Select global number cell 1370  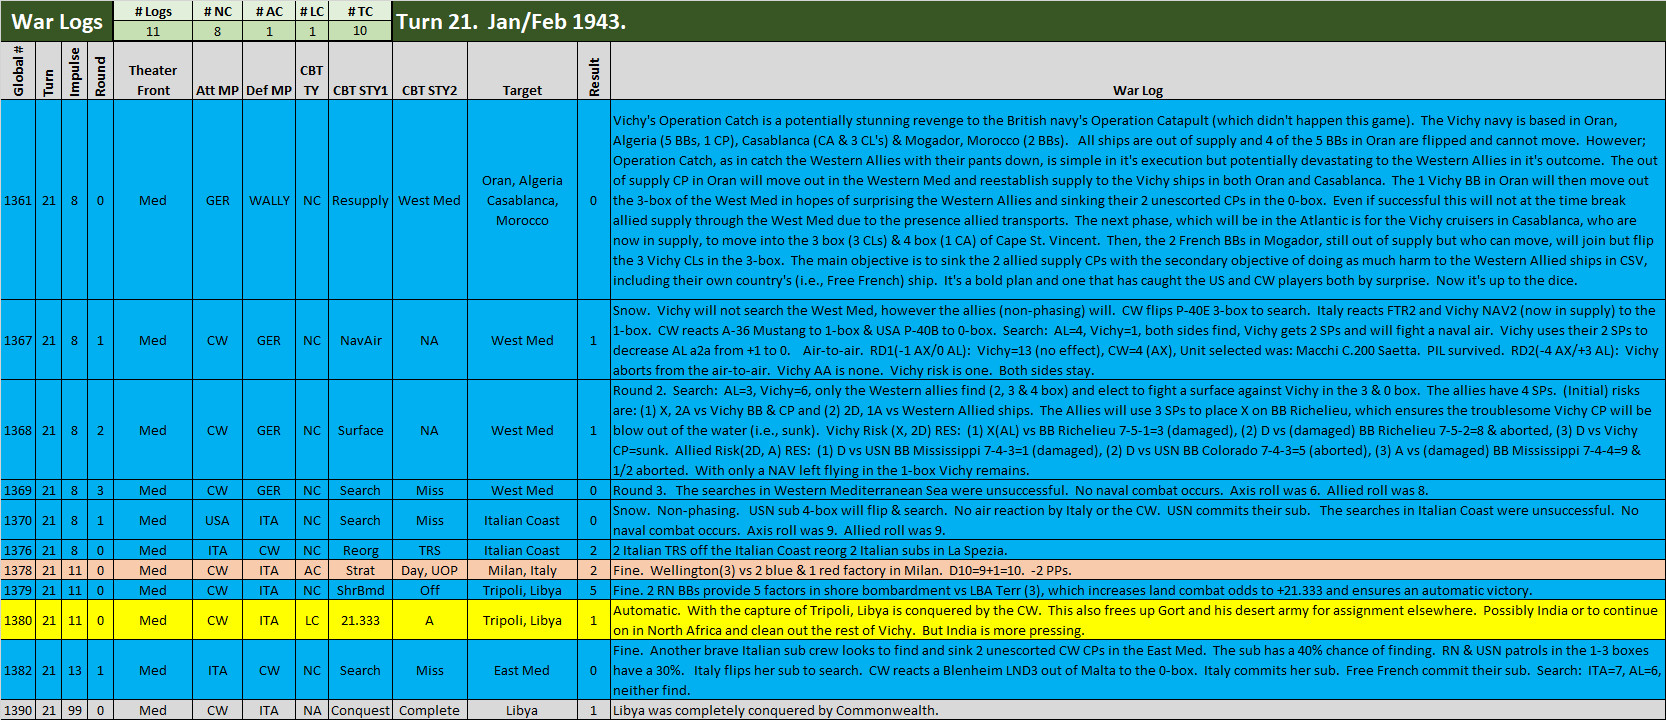18,520
